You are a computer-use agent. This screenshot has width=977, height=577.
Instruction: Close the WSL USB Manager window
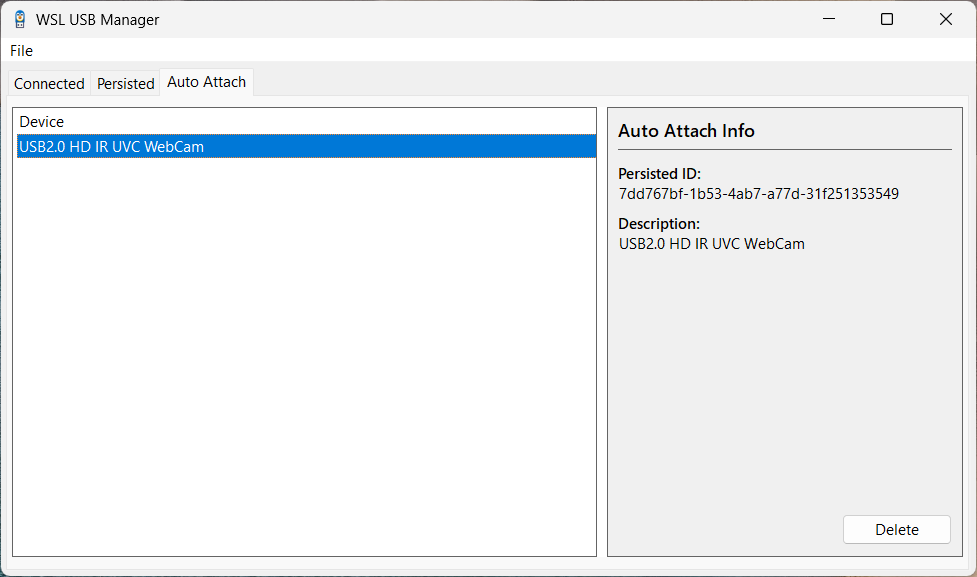tap(945, 19)
